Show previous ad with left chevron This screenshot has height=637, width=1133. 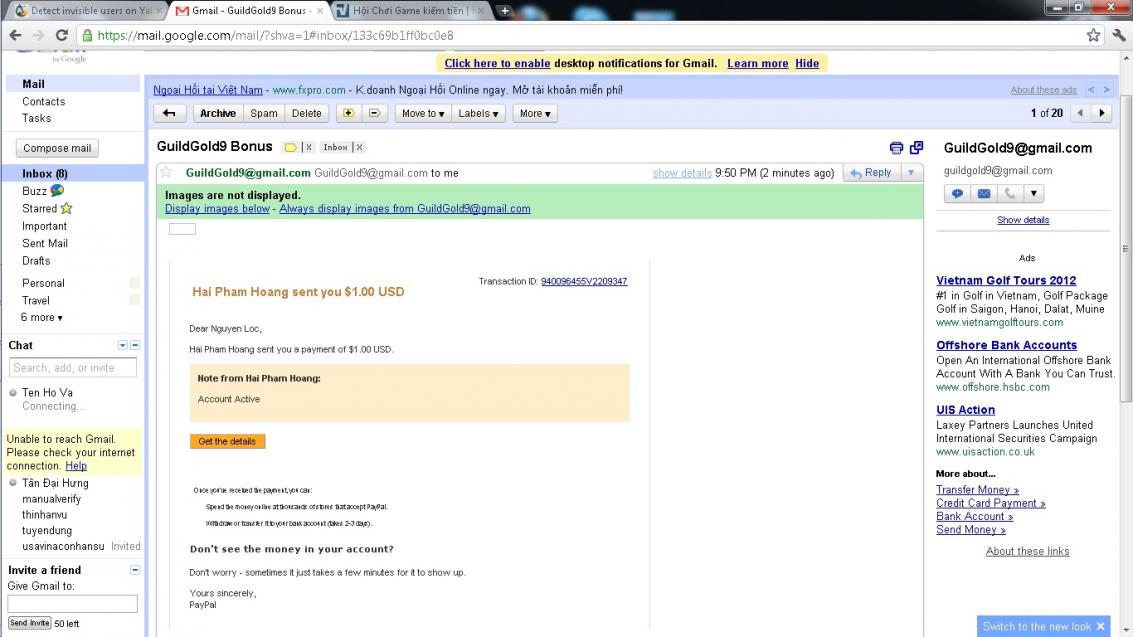point(1091,90)
